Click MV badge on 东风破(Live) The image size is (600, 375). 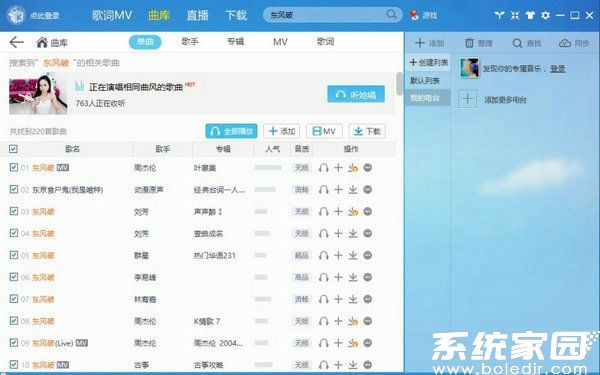coord(82,343)
